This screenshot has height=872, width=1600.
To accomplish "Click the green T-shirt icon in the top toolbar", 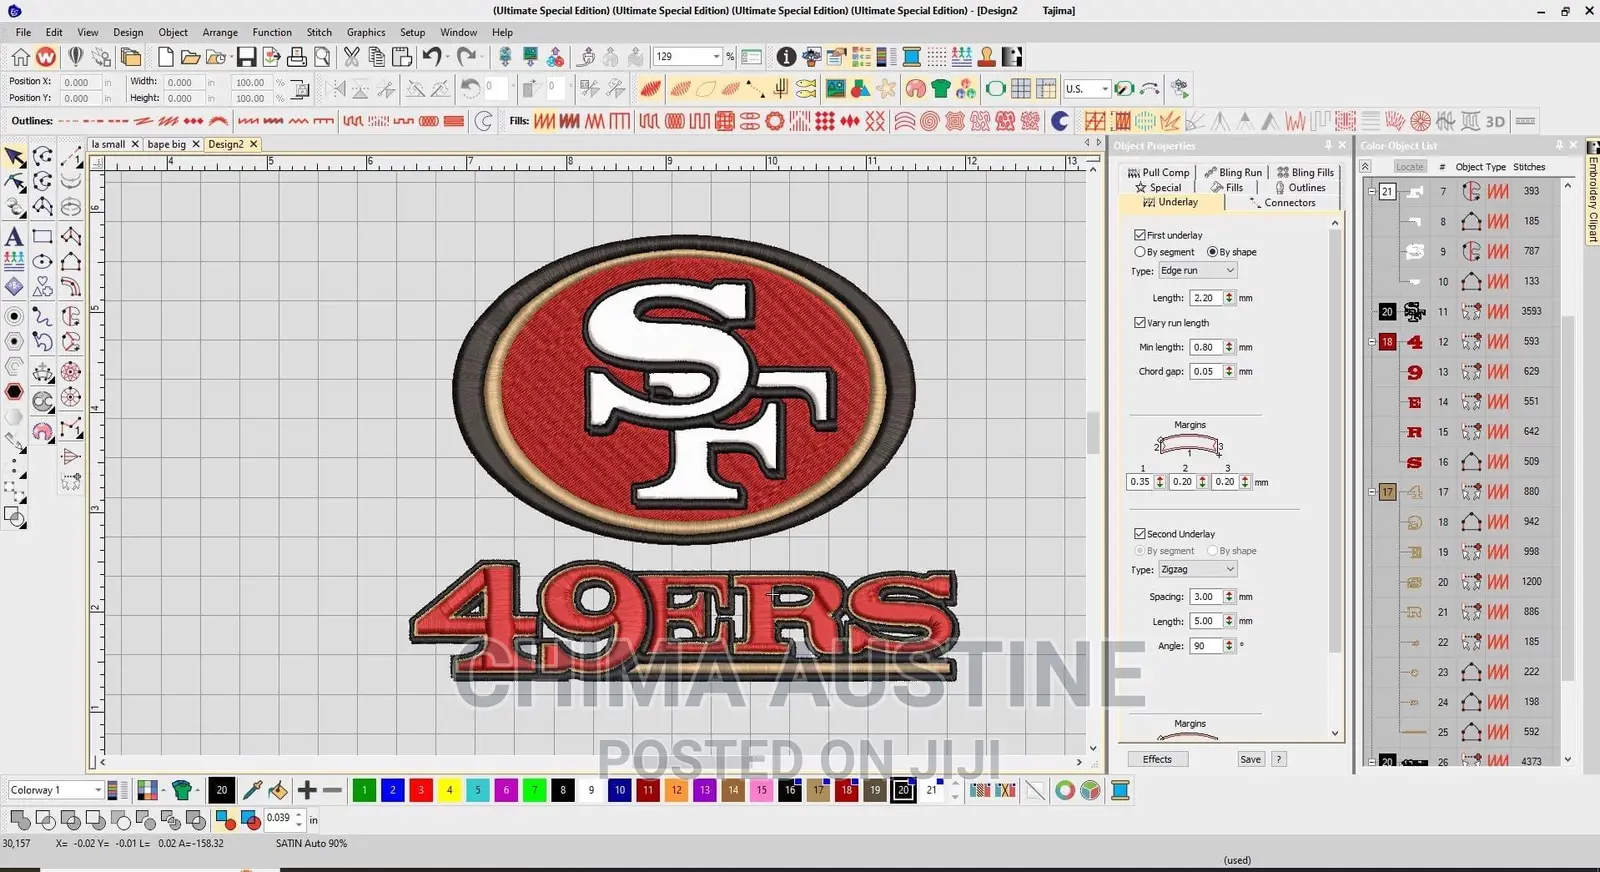I will point(940,89).
